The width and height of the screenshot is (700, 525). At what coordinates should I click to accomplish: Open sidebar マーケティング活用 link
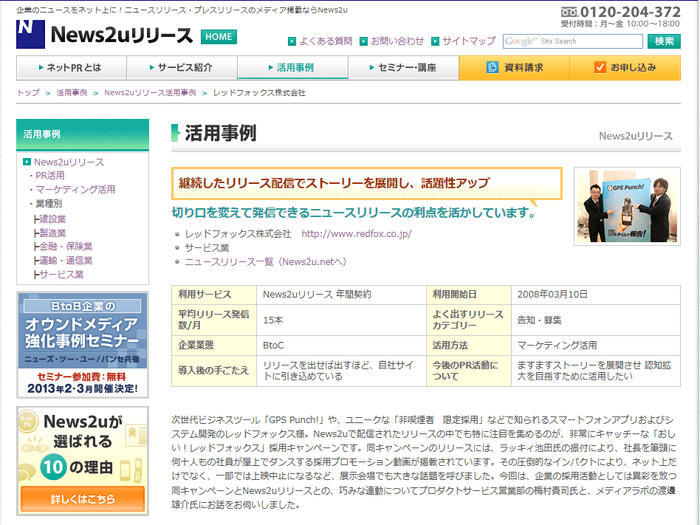click(x=75, y=189)
